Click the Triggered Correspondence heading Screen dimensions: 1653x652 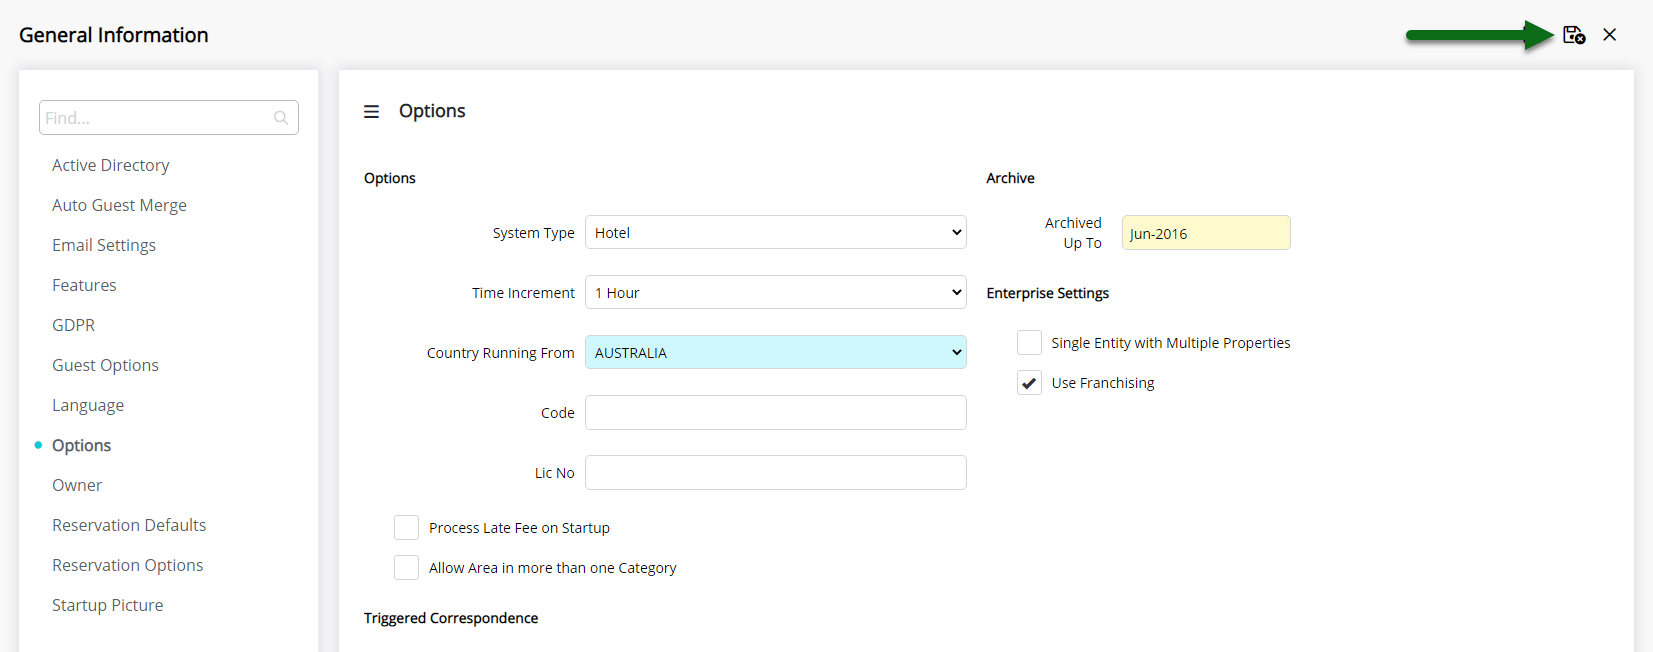click(x=451, y=618)
